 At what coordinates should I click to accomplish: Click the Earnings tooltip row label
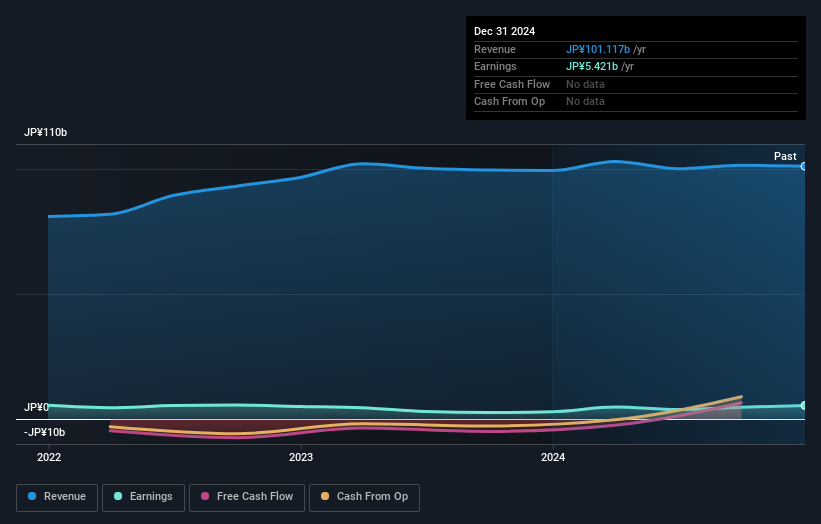(495, 66)
